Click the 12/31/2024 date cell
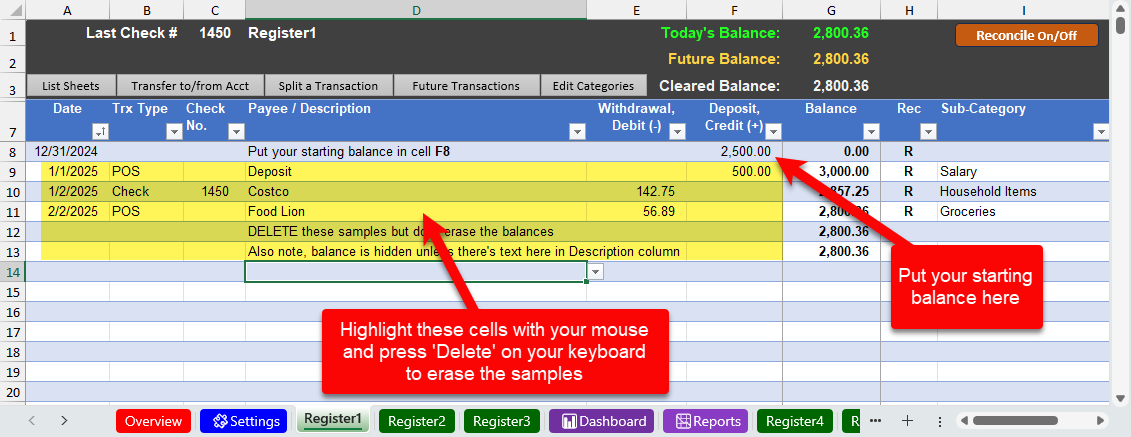Image resolution: width=1131 pixels, height=437 pixels. [x=68, y=152]
